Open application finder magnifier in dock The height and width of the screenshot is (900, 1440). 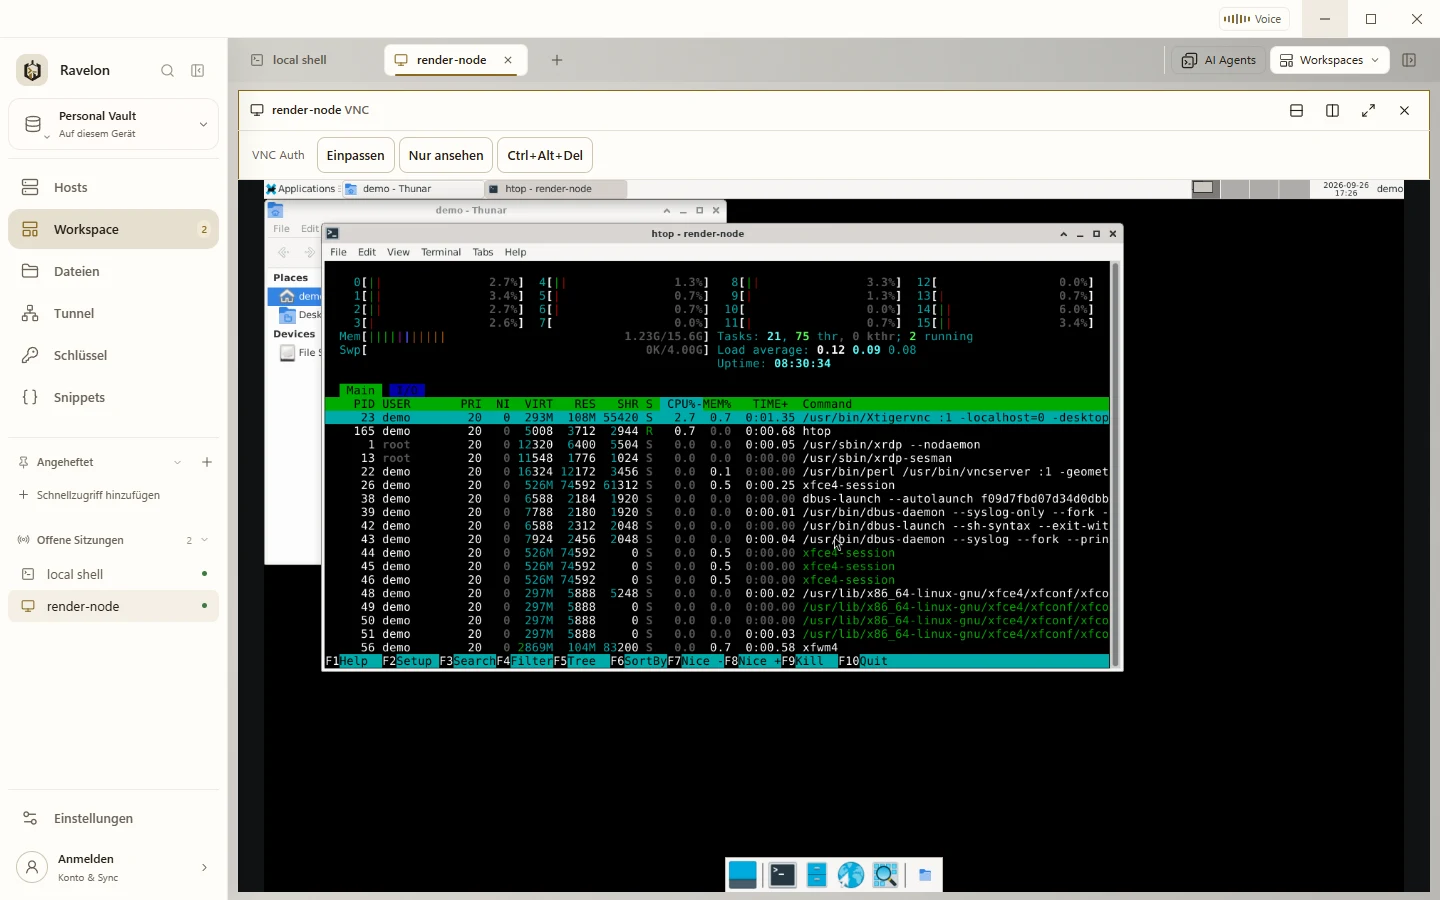tap(886, 875)
